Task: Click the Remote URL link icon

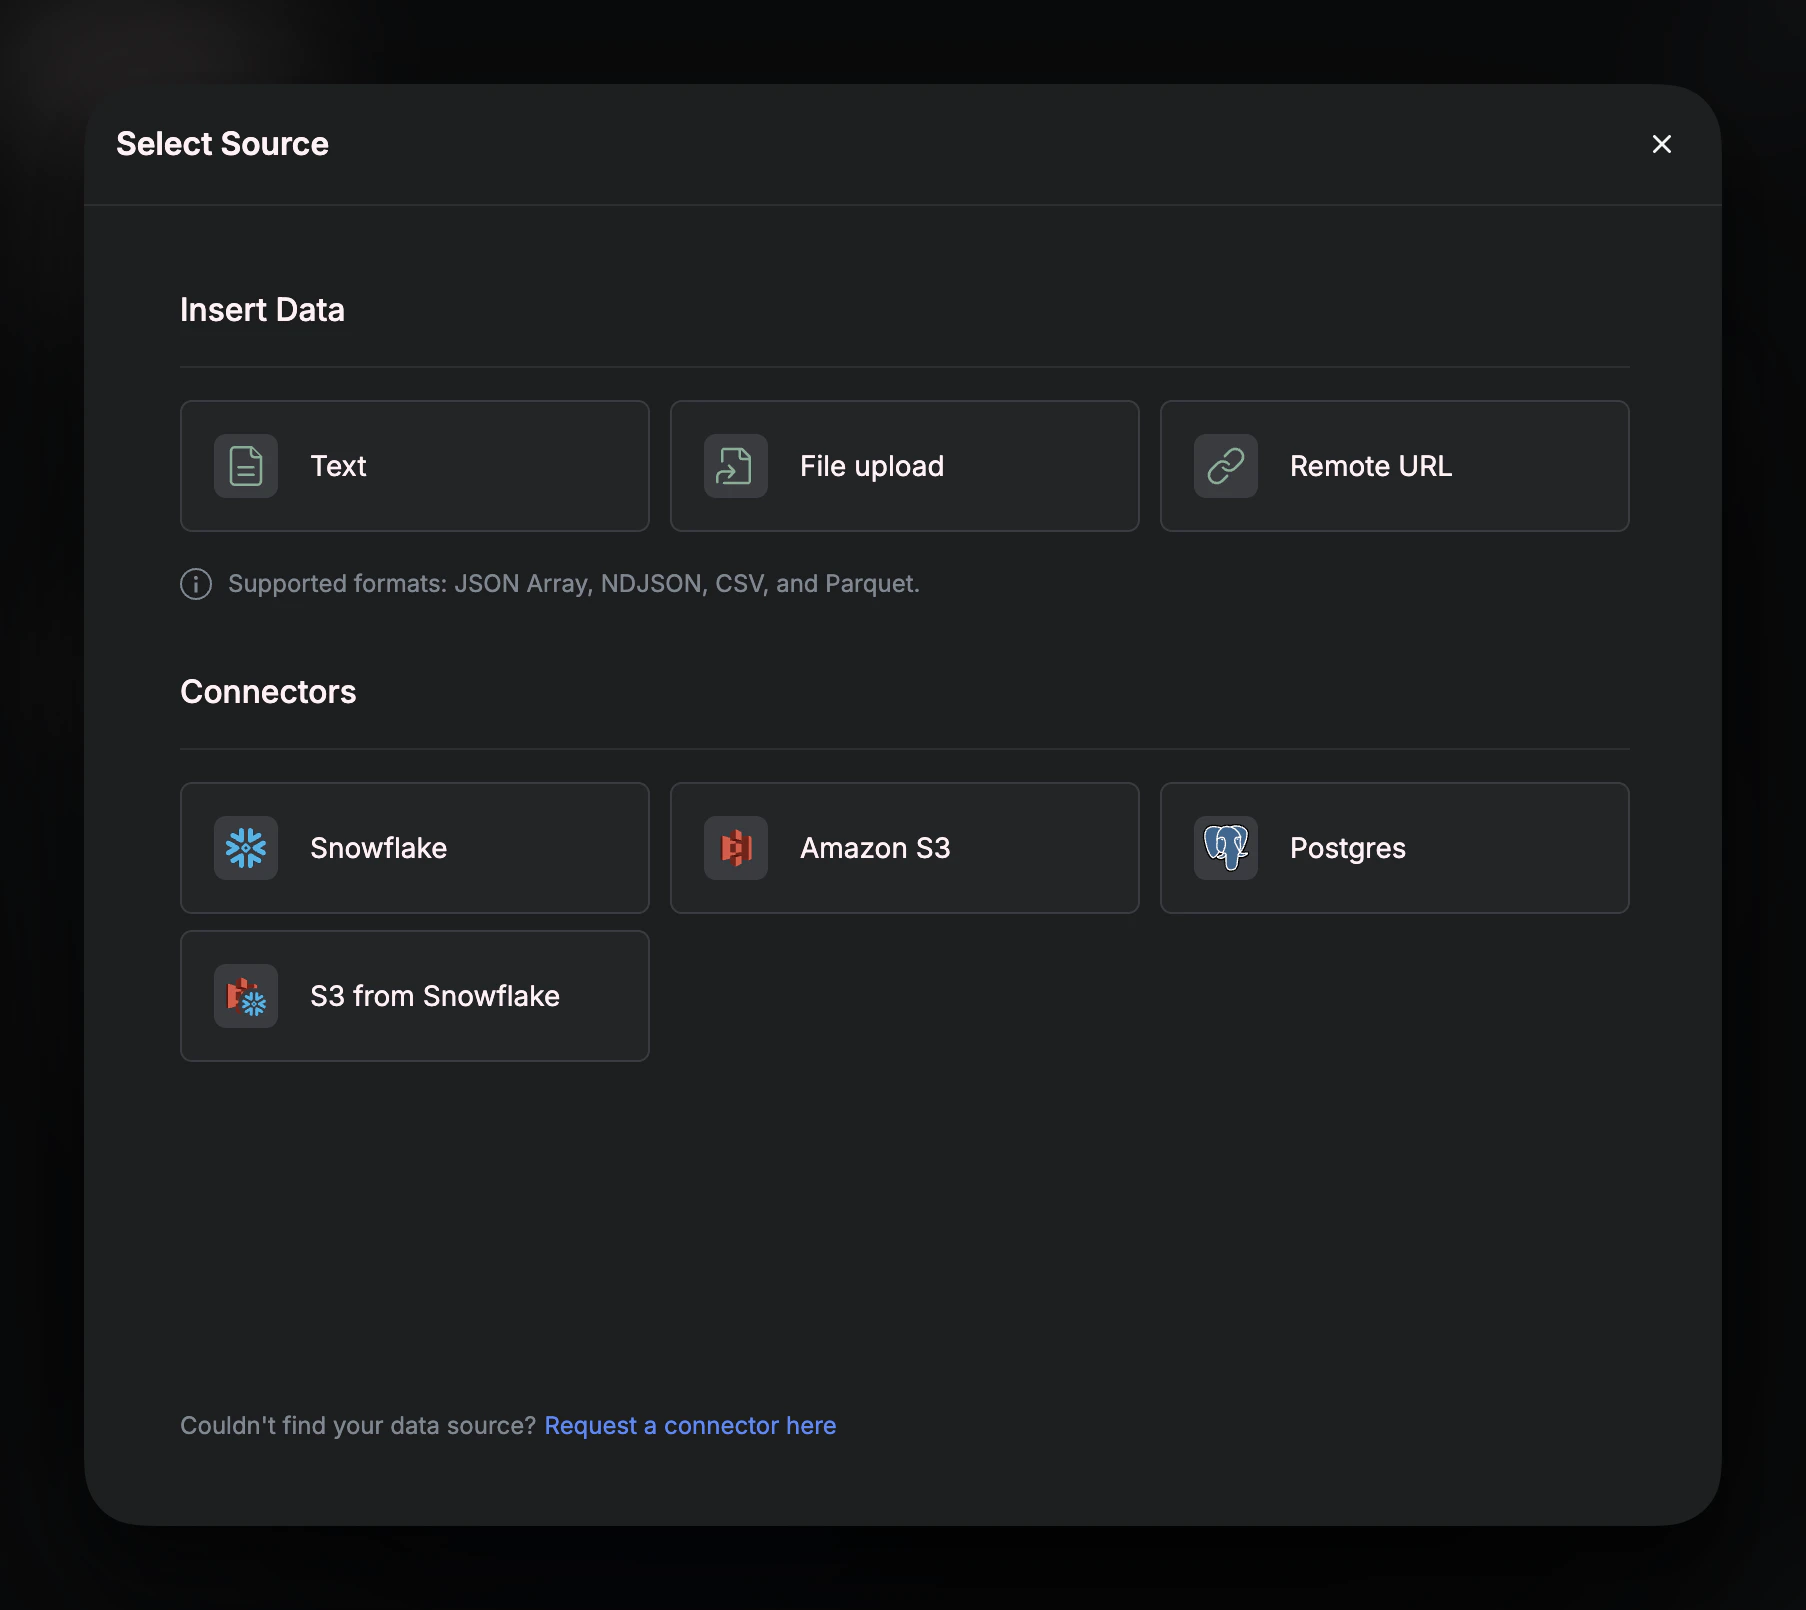Action: pos(1226,465)
